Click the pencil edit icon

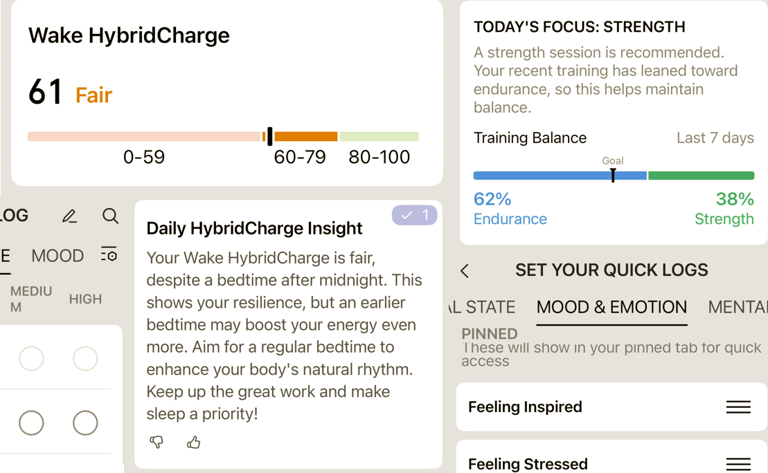70,216
